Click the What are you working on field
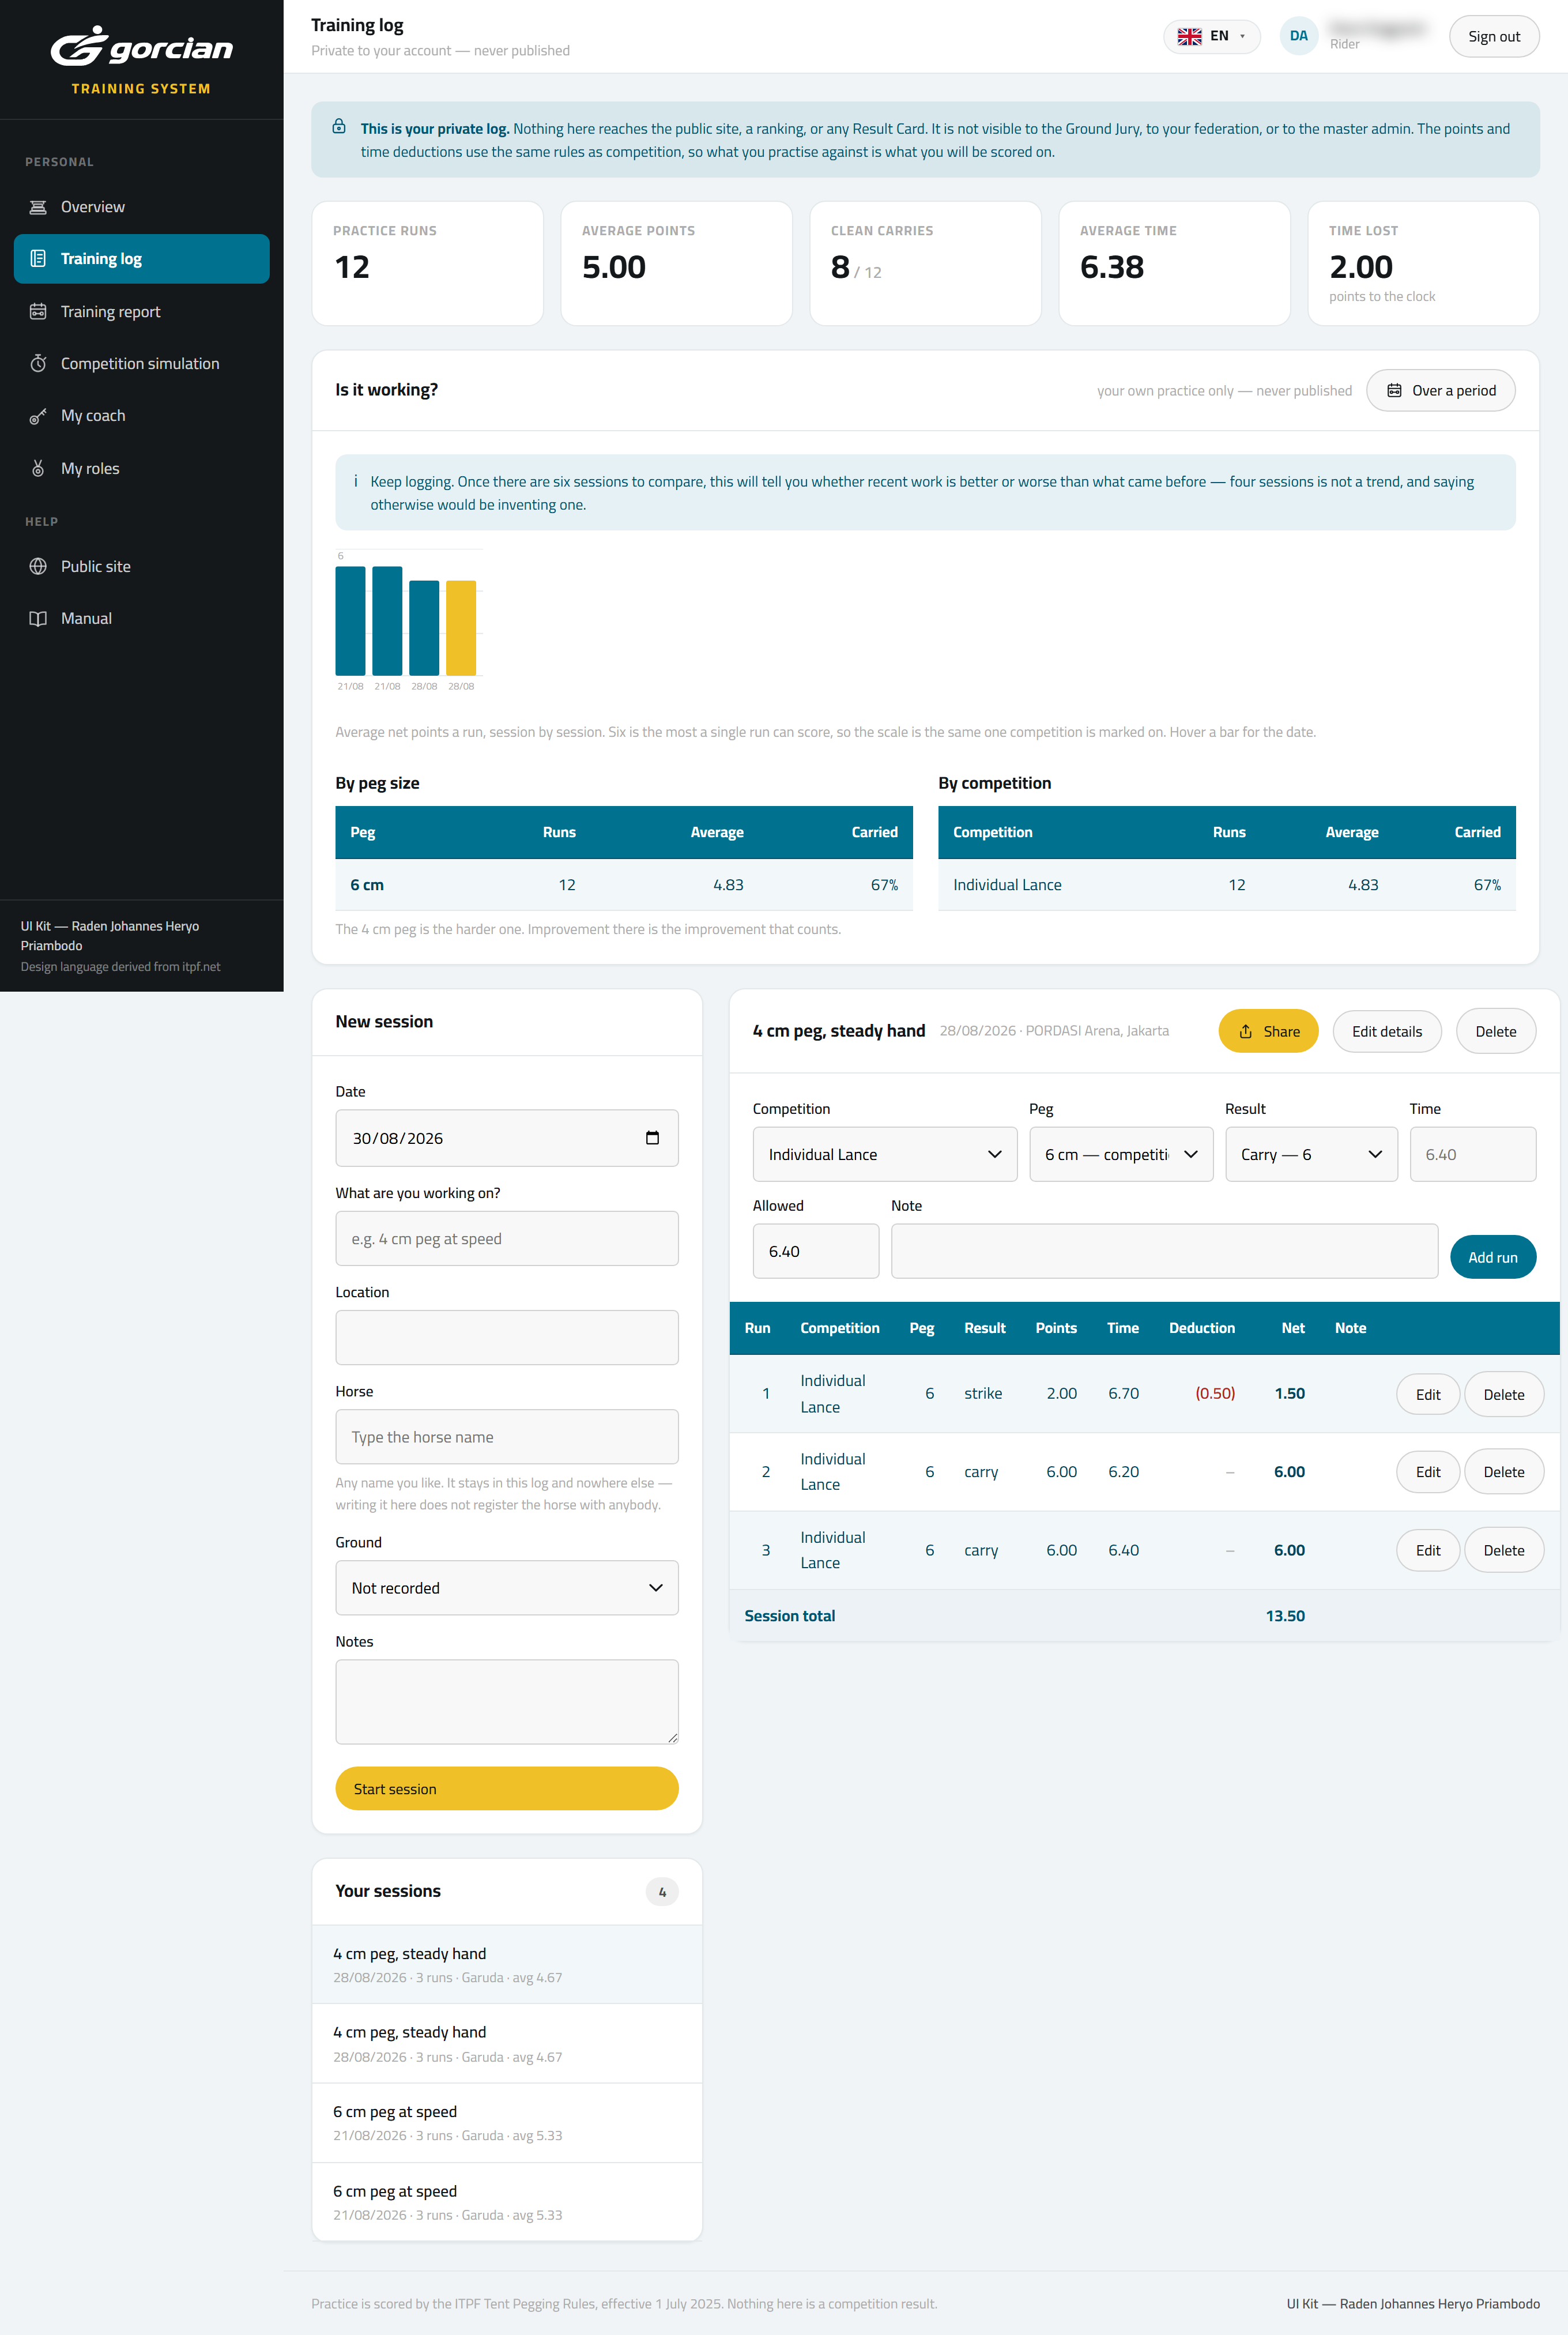Viewport: 1568px width, 2335px height. pos(507,1239)
